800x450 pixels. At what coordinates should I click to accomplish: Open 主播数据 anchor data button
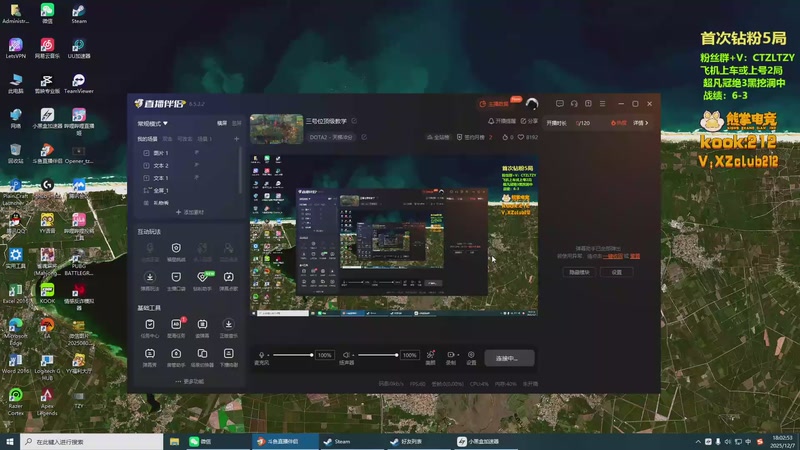[494, 104]
